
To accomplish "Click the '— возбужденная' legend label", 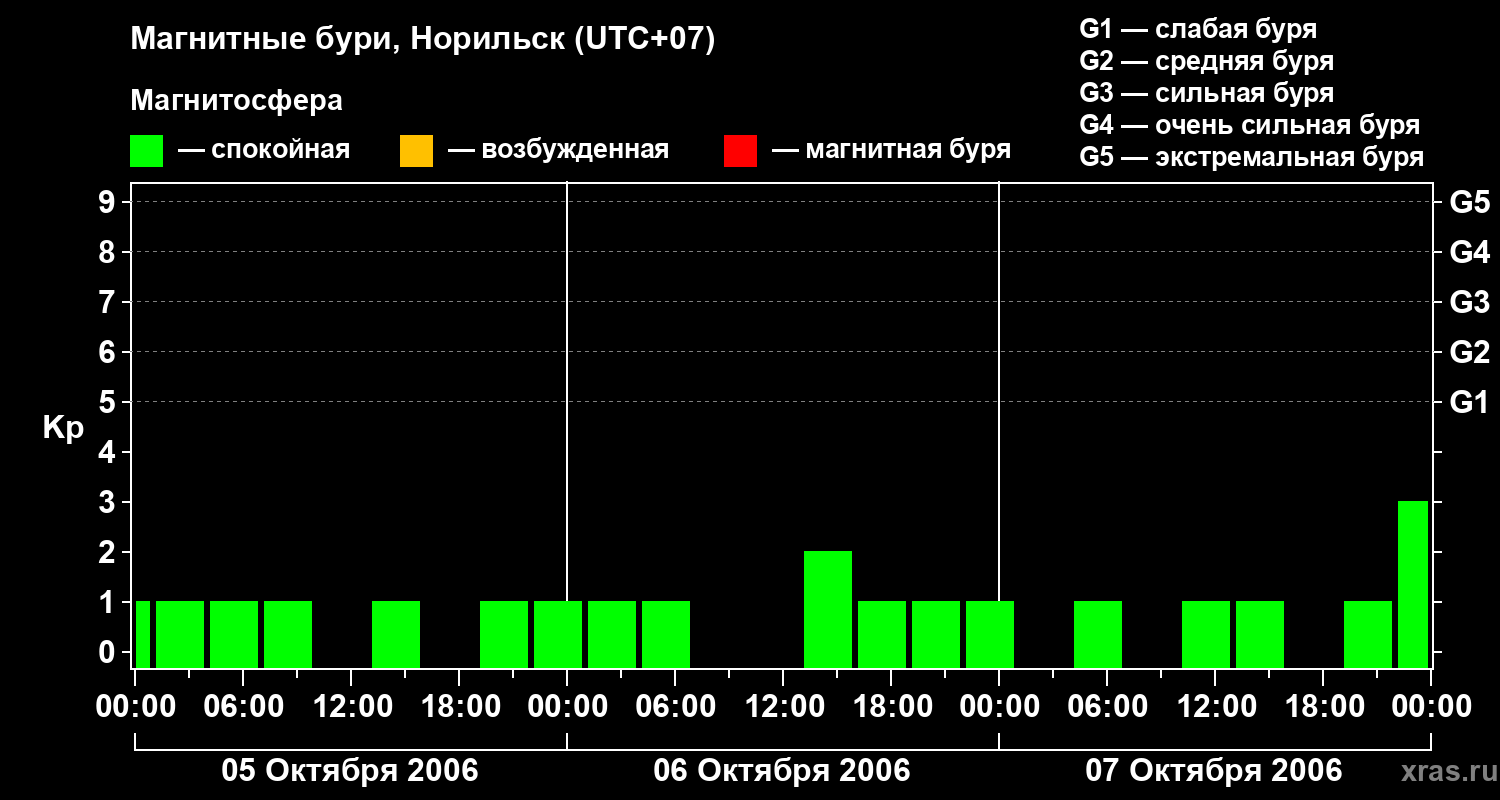I will click(x=558, y=151).
